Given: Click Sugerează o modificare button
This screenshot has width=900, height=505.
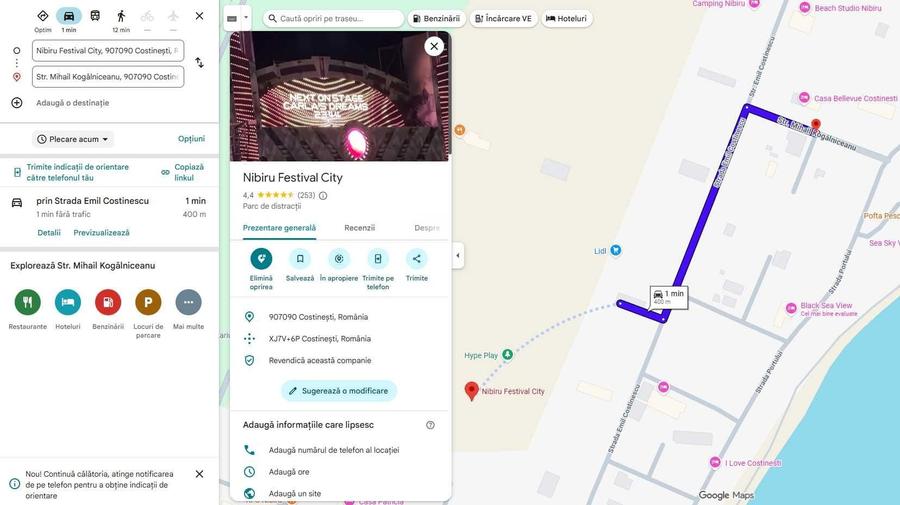Looking at the screenshot, I should 339,391.
